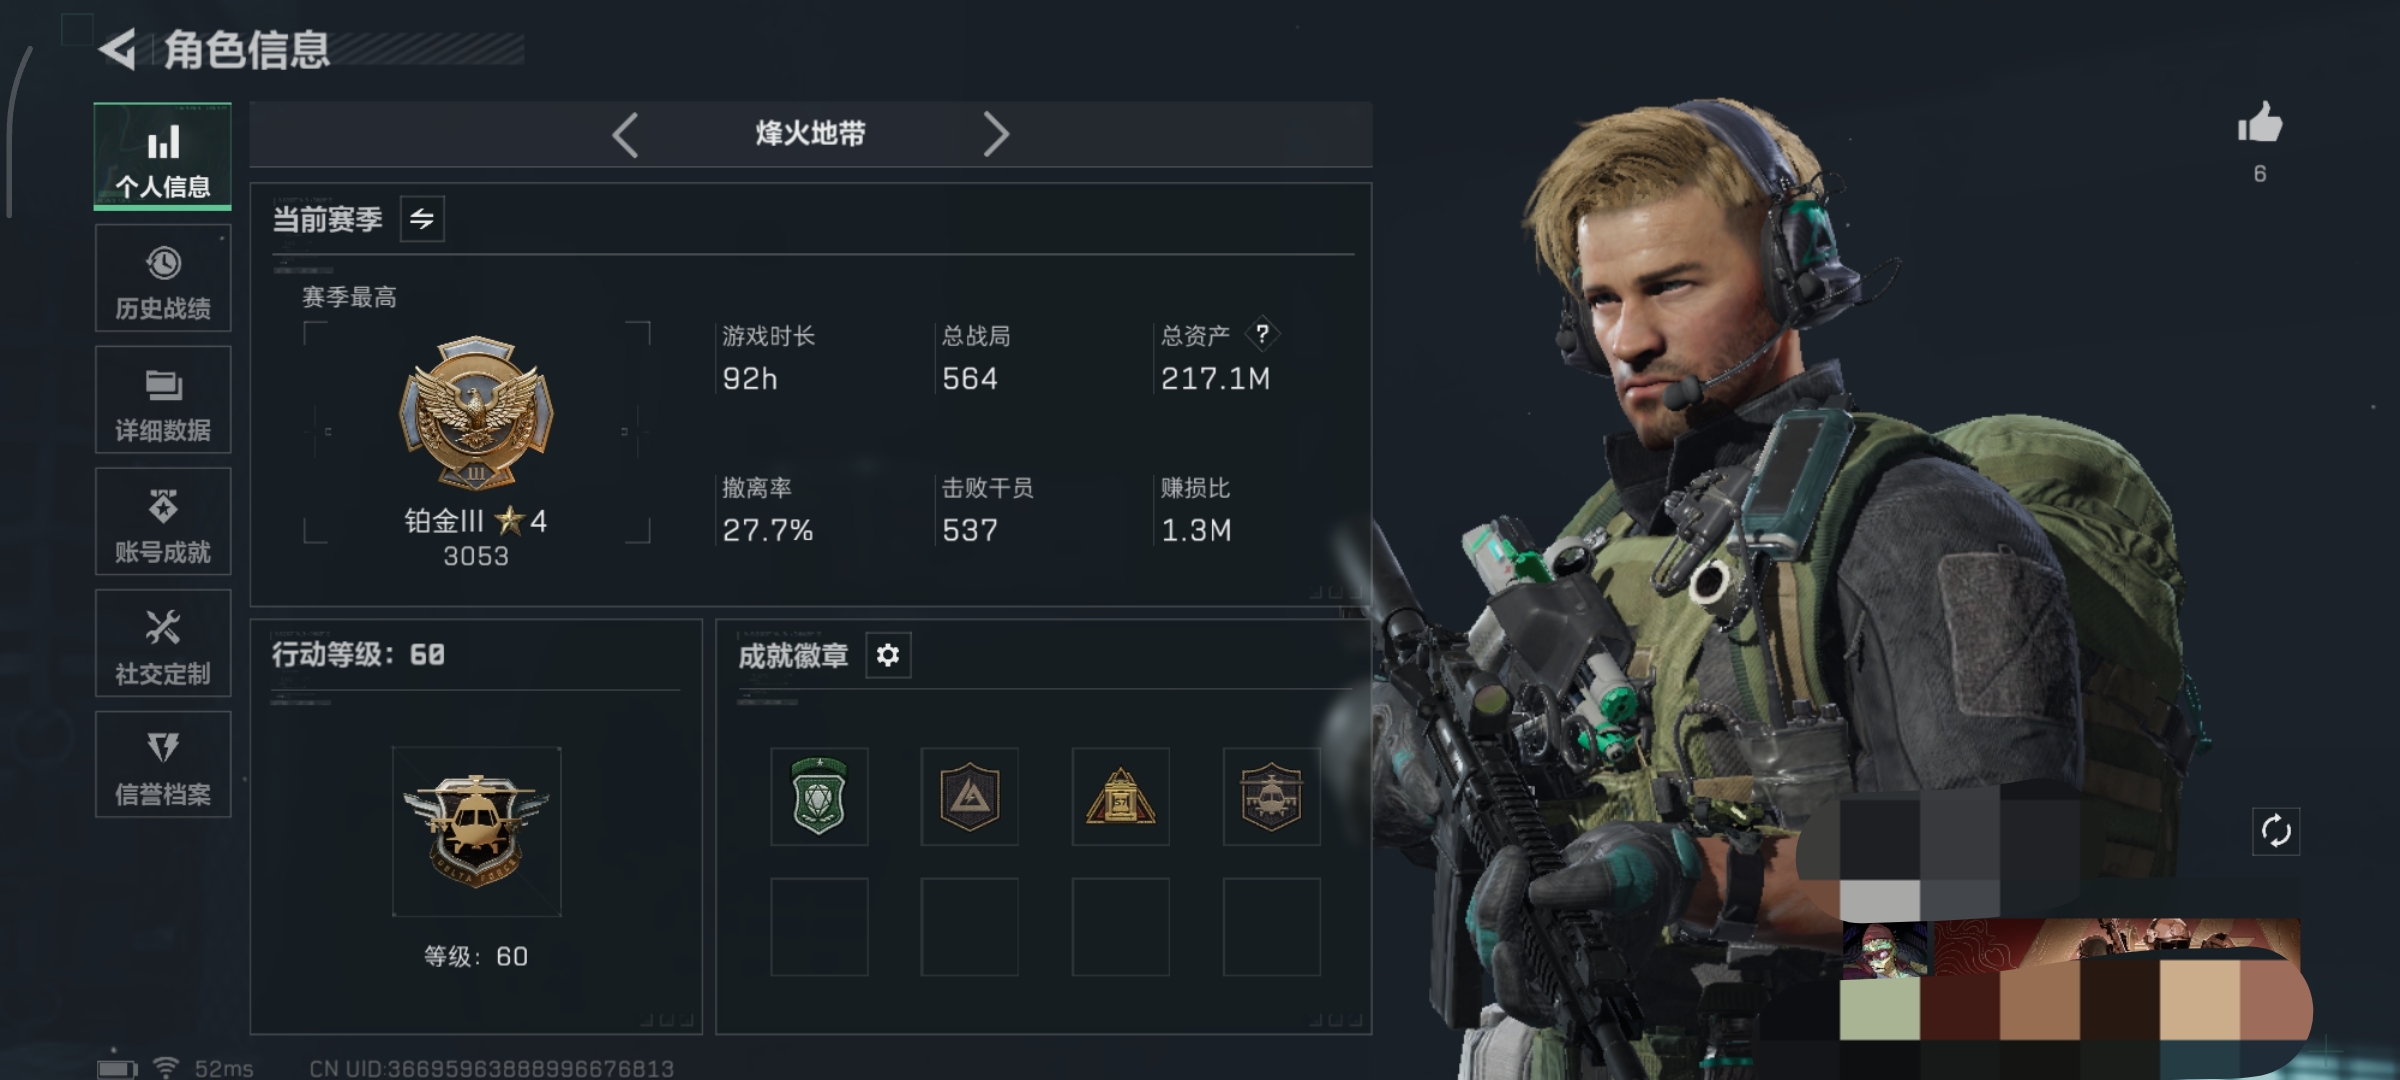Rotate character with the refresh icon
The width and height of the screenshot is (2400, 1080).
point(2275,831)
